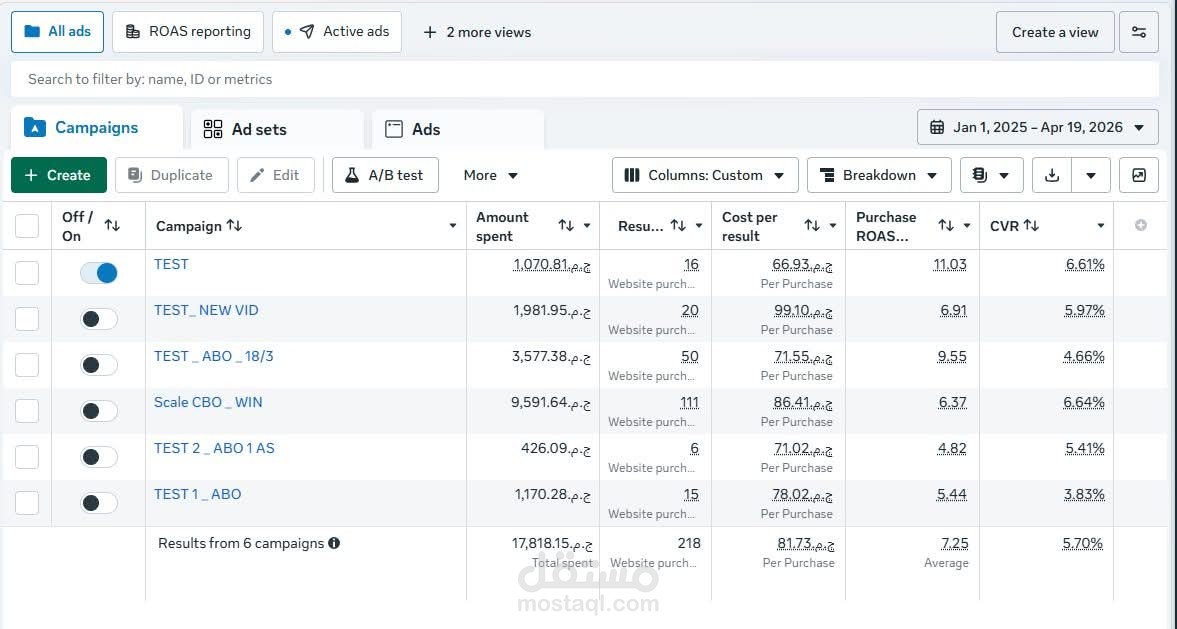Viewport: 1177px width, 629px height.
Task: Click the green Create button
Action: click(59, 175)
